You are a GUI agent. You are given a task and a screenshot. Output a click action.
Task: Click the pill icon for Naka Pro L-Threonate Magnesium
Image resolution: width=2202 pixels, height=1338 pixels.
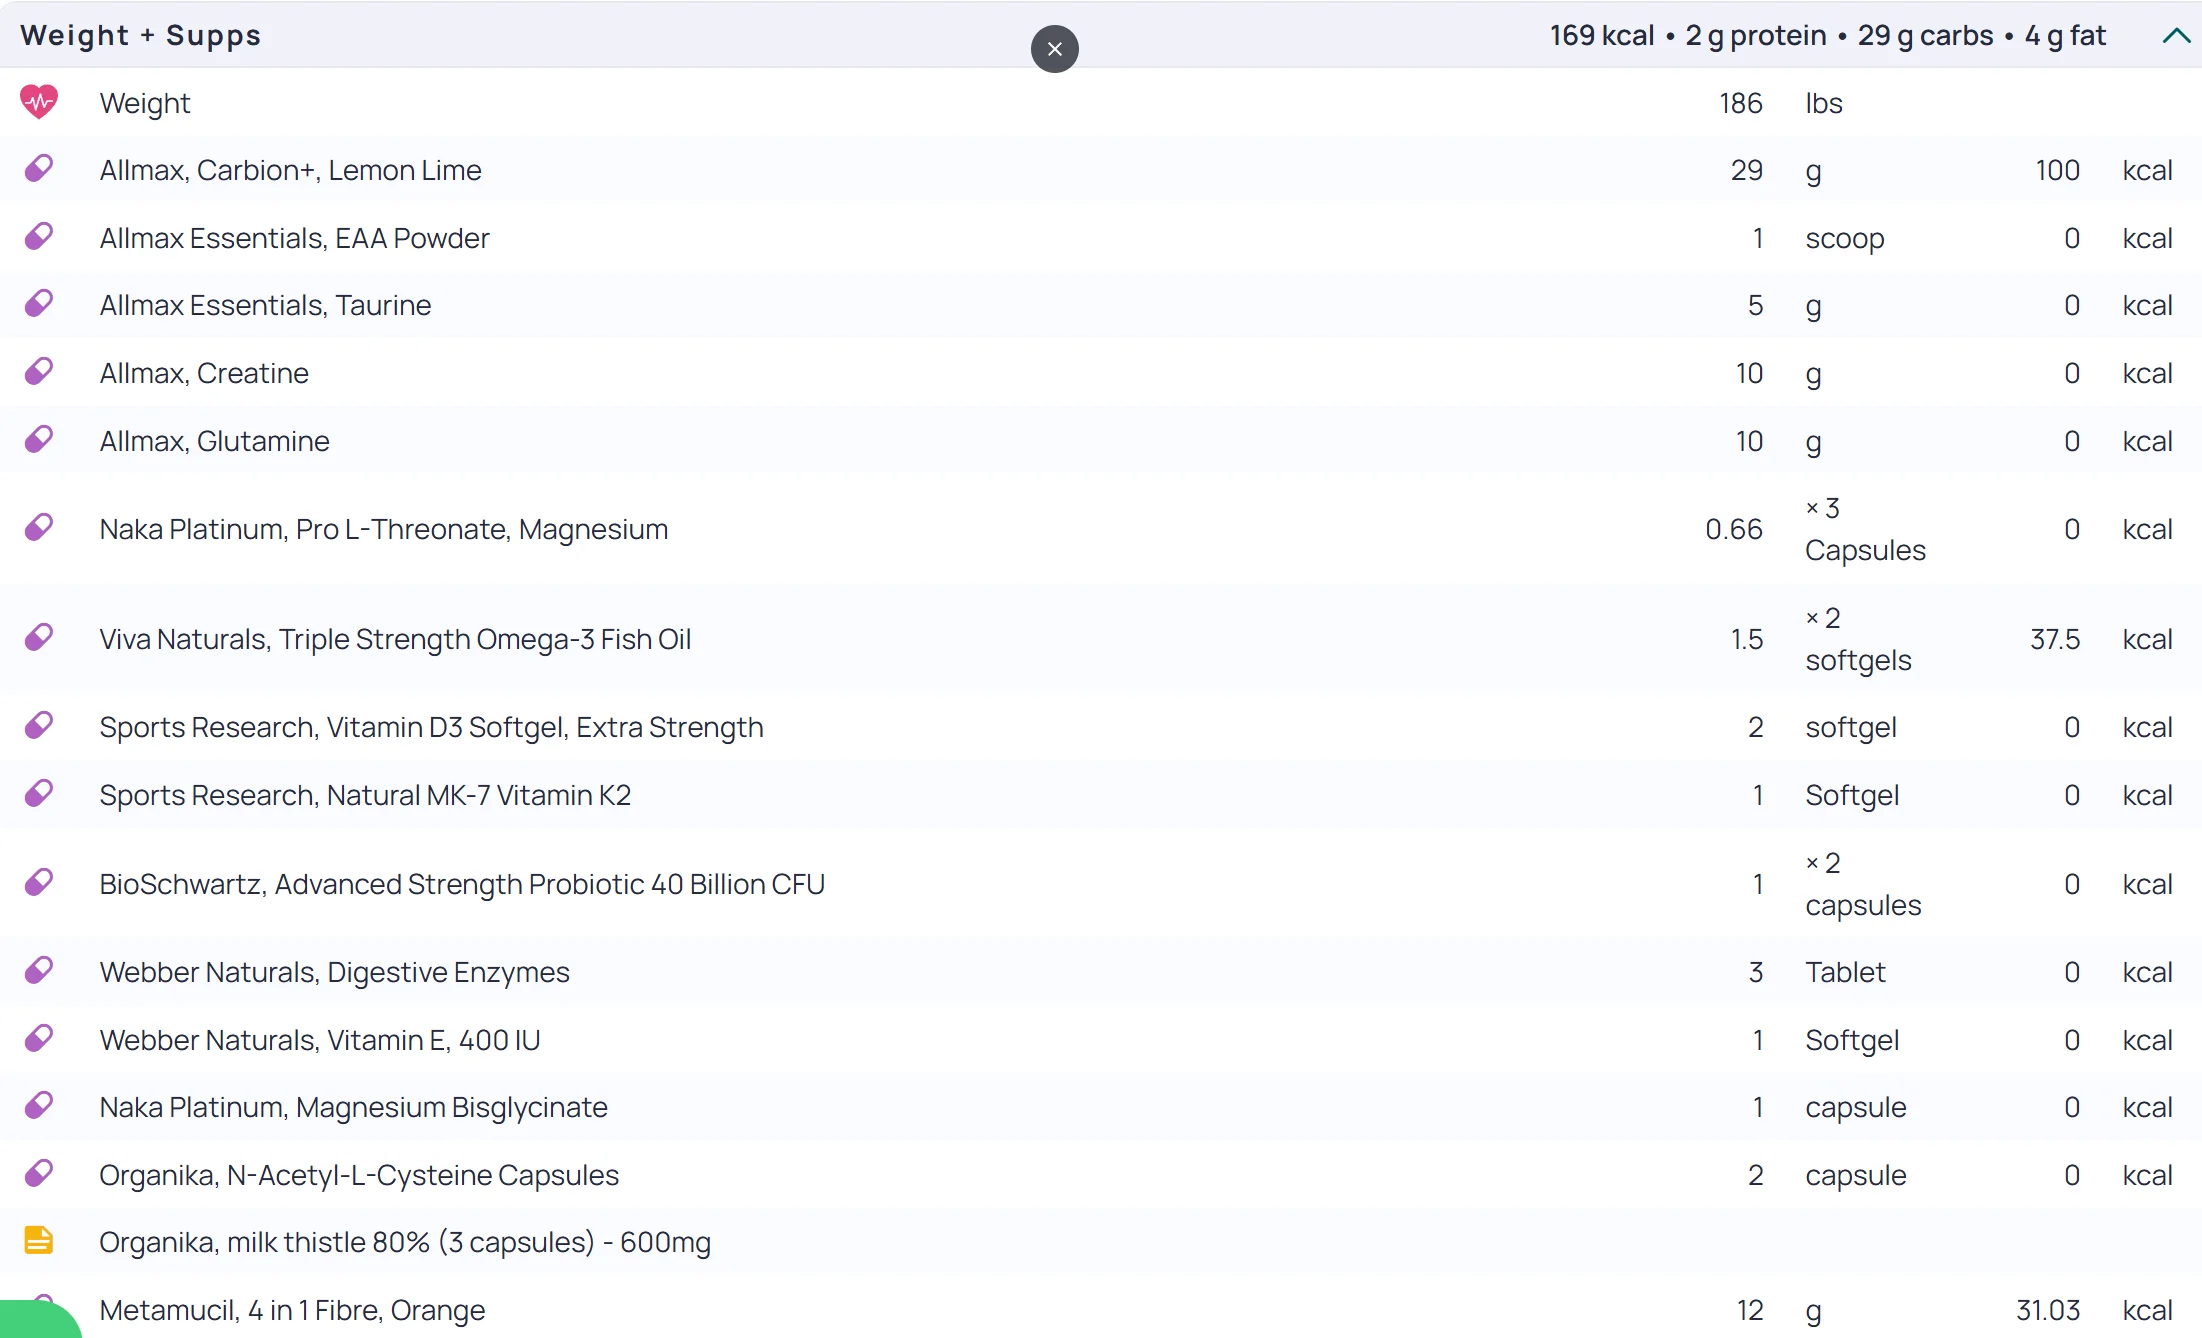[39, 527]
